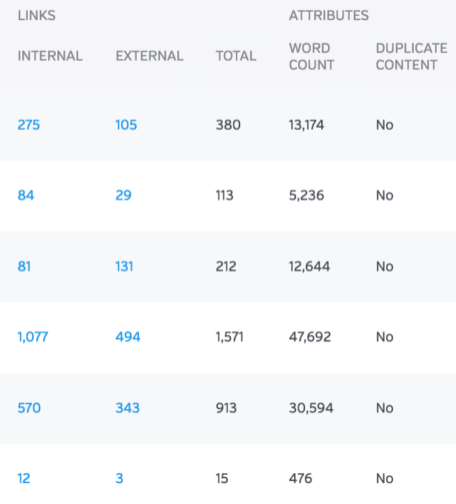Open the 3 external links value
The width and height of the screenshot is (456, 504).
point(119,479)
